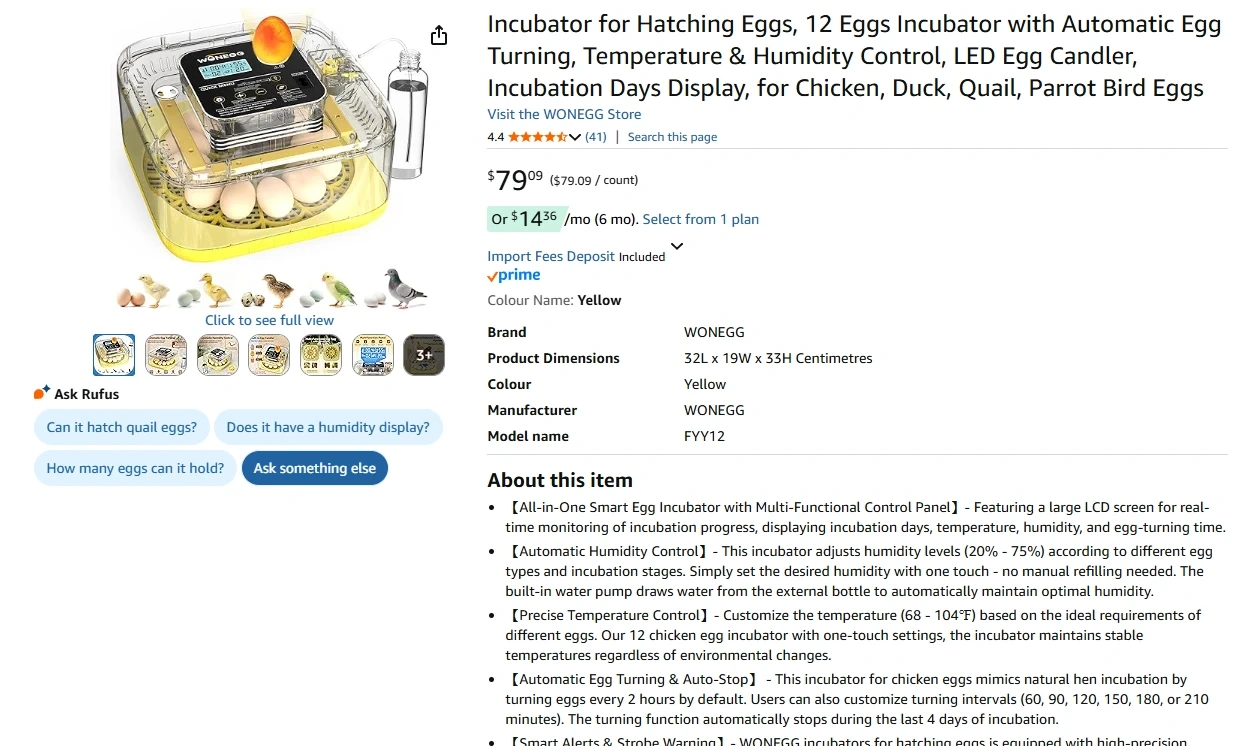The height and width of the screenshot is (746, 1233).
Task: Select the second product image thumbnail
Action: coord(166,355)
